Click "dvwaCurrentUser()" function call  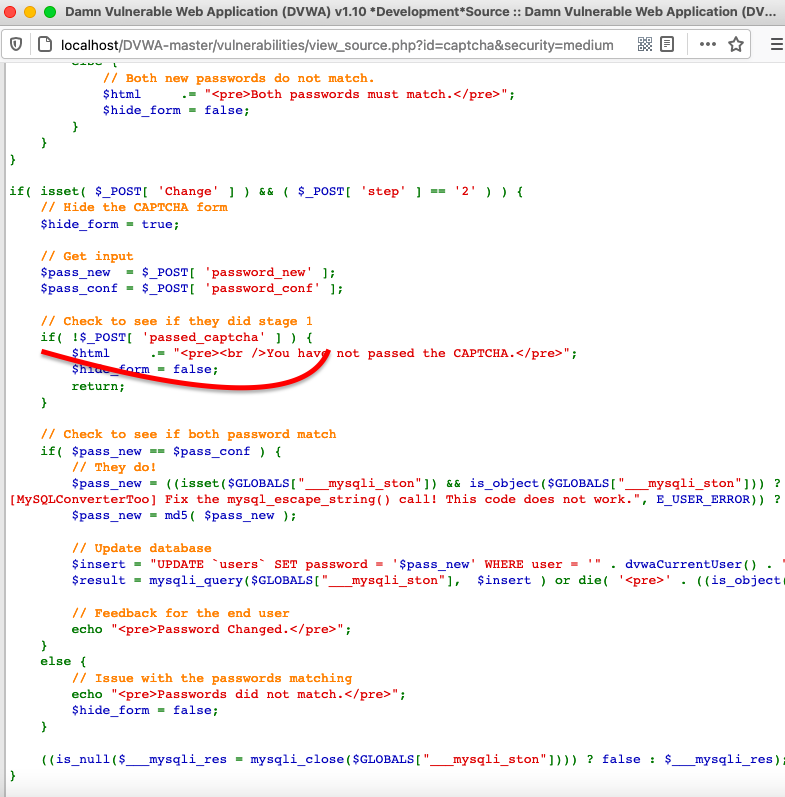click(690, 564)
